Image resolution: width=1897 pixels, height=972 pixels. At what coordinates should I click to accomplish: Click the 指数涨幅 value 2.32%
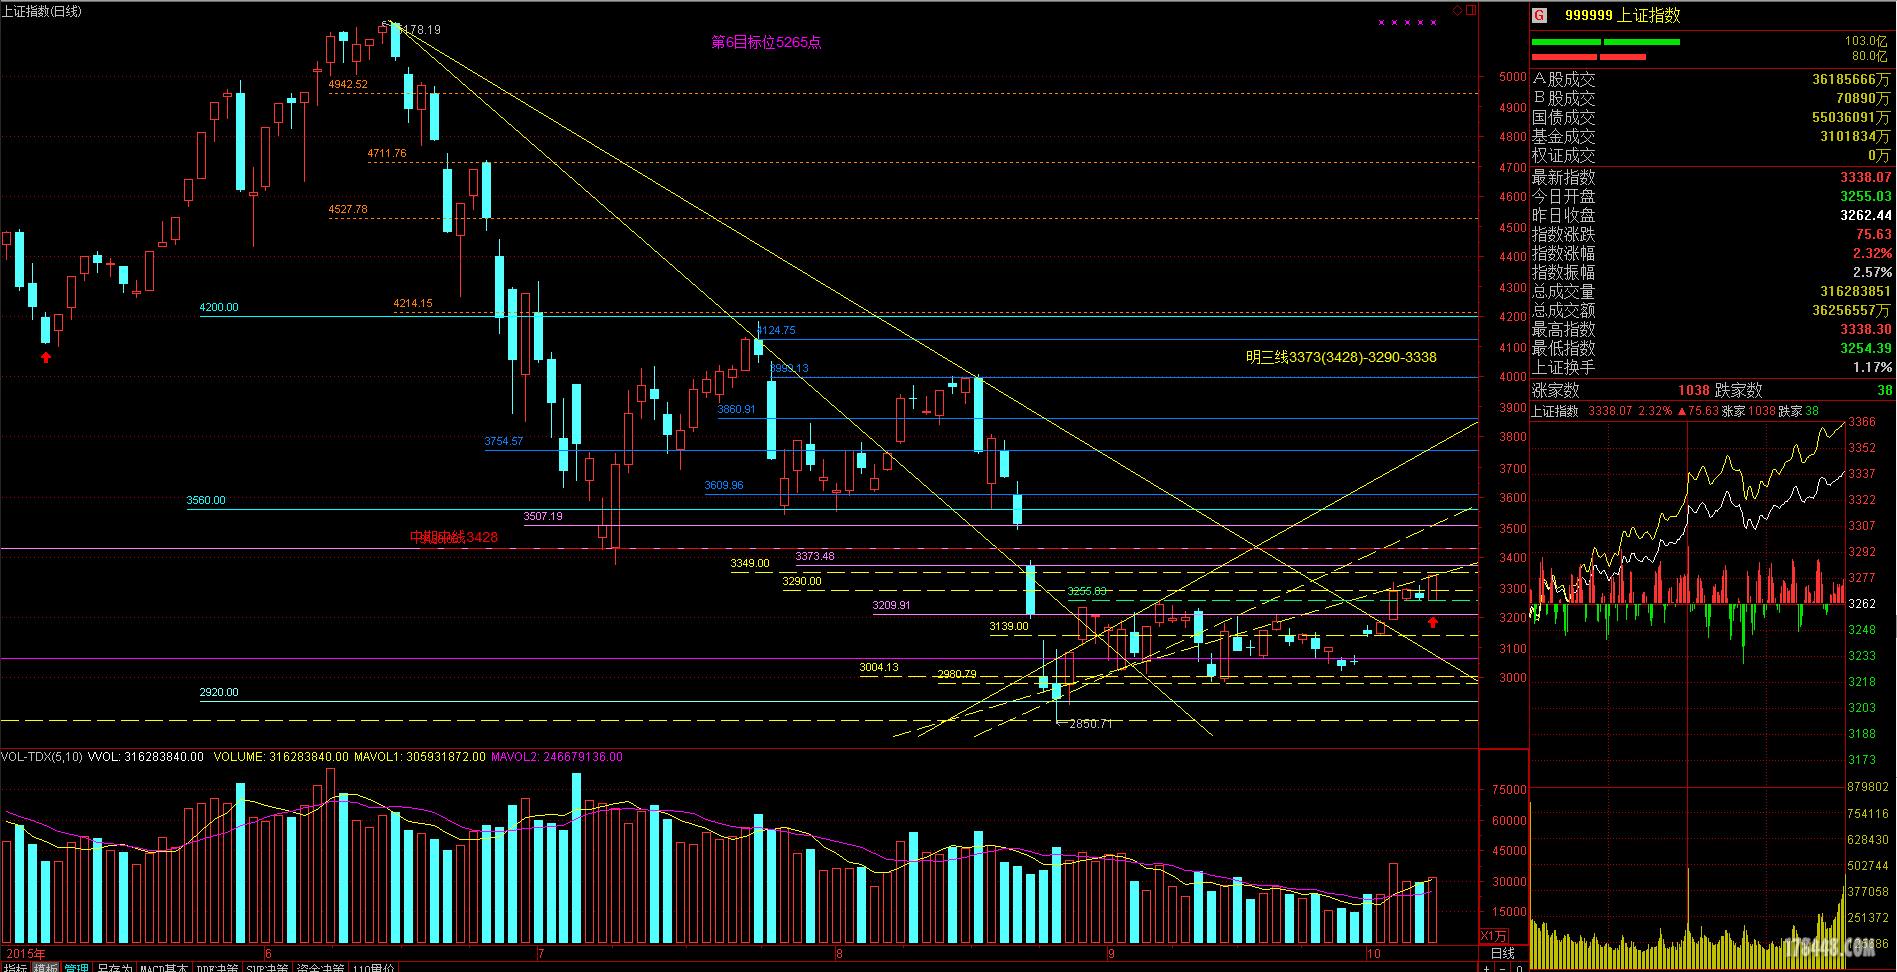(x=1872, y=253)
